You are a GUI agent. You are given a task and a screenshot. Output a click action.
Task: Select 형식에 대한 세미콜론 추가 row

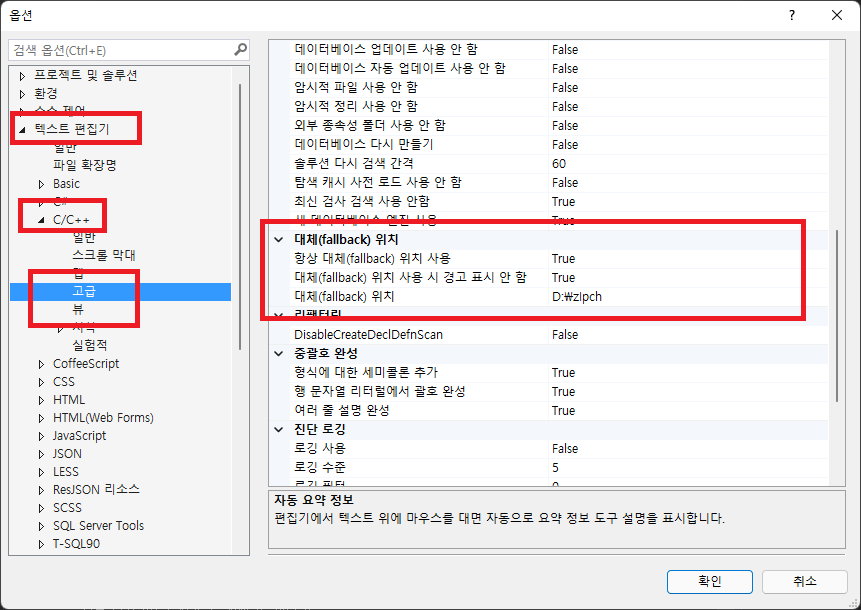[x=560, y=373]
